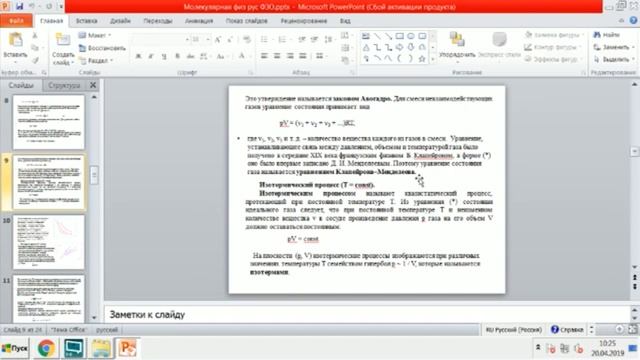Screen dimensions: 640x360
Task: Toggle text shadow formatting
Action: [x=177, y=56]
